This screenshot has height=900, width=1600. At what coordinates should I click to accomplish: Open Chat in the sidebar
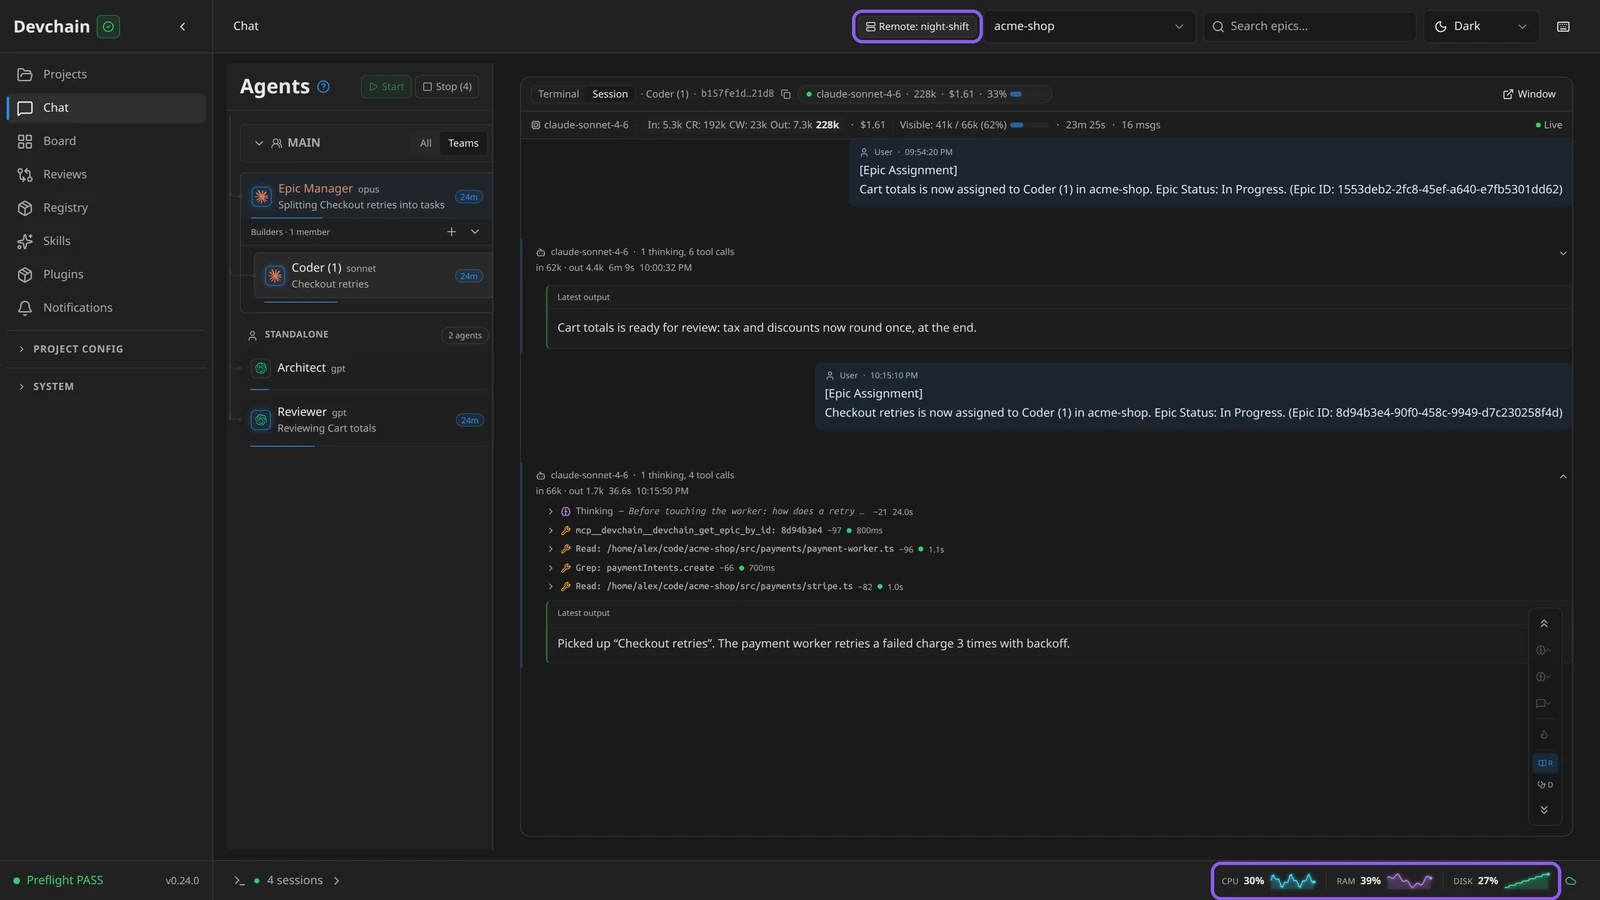pyautogui.click(x=106, y=108)
